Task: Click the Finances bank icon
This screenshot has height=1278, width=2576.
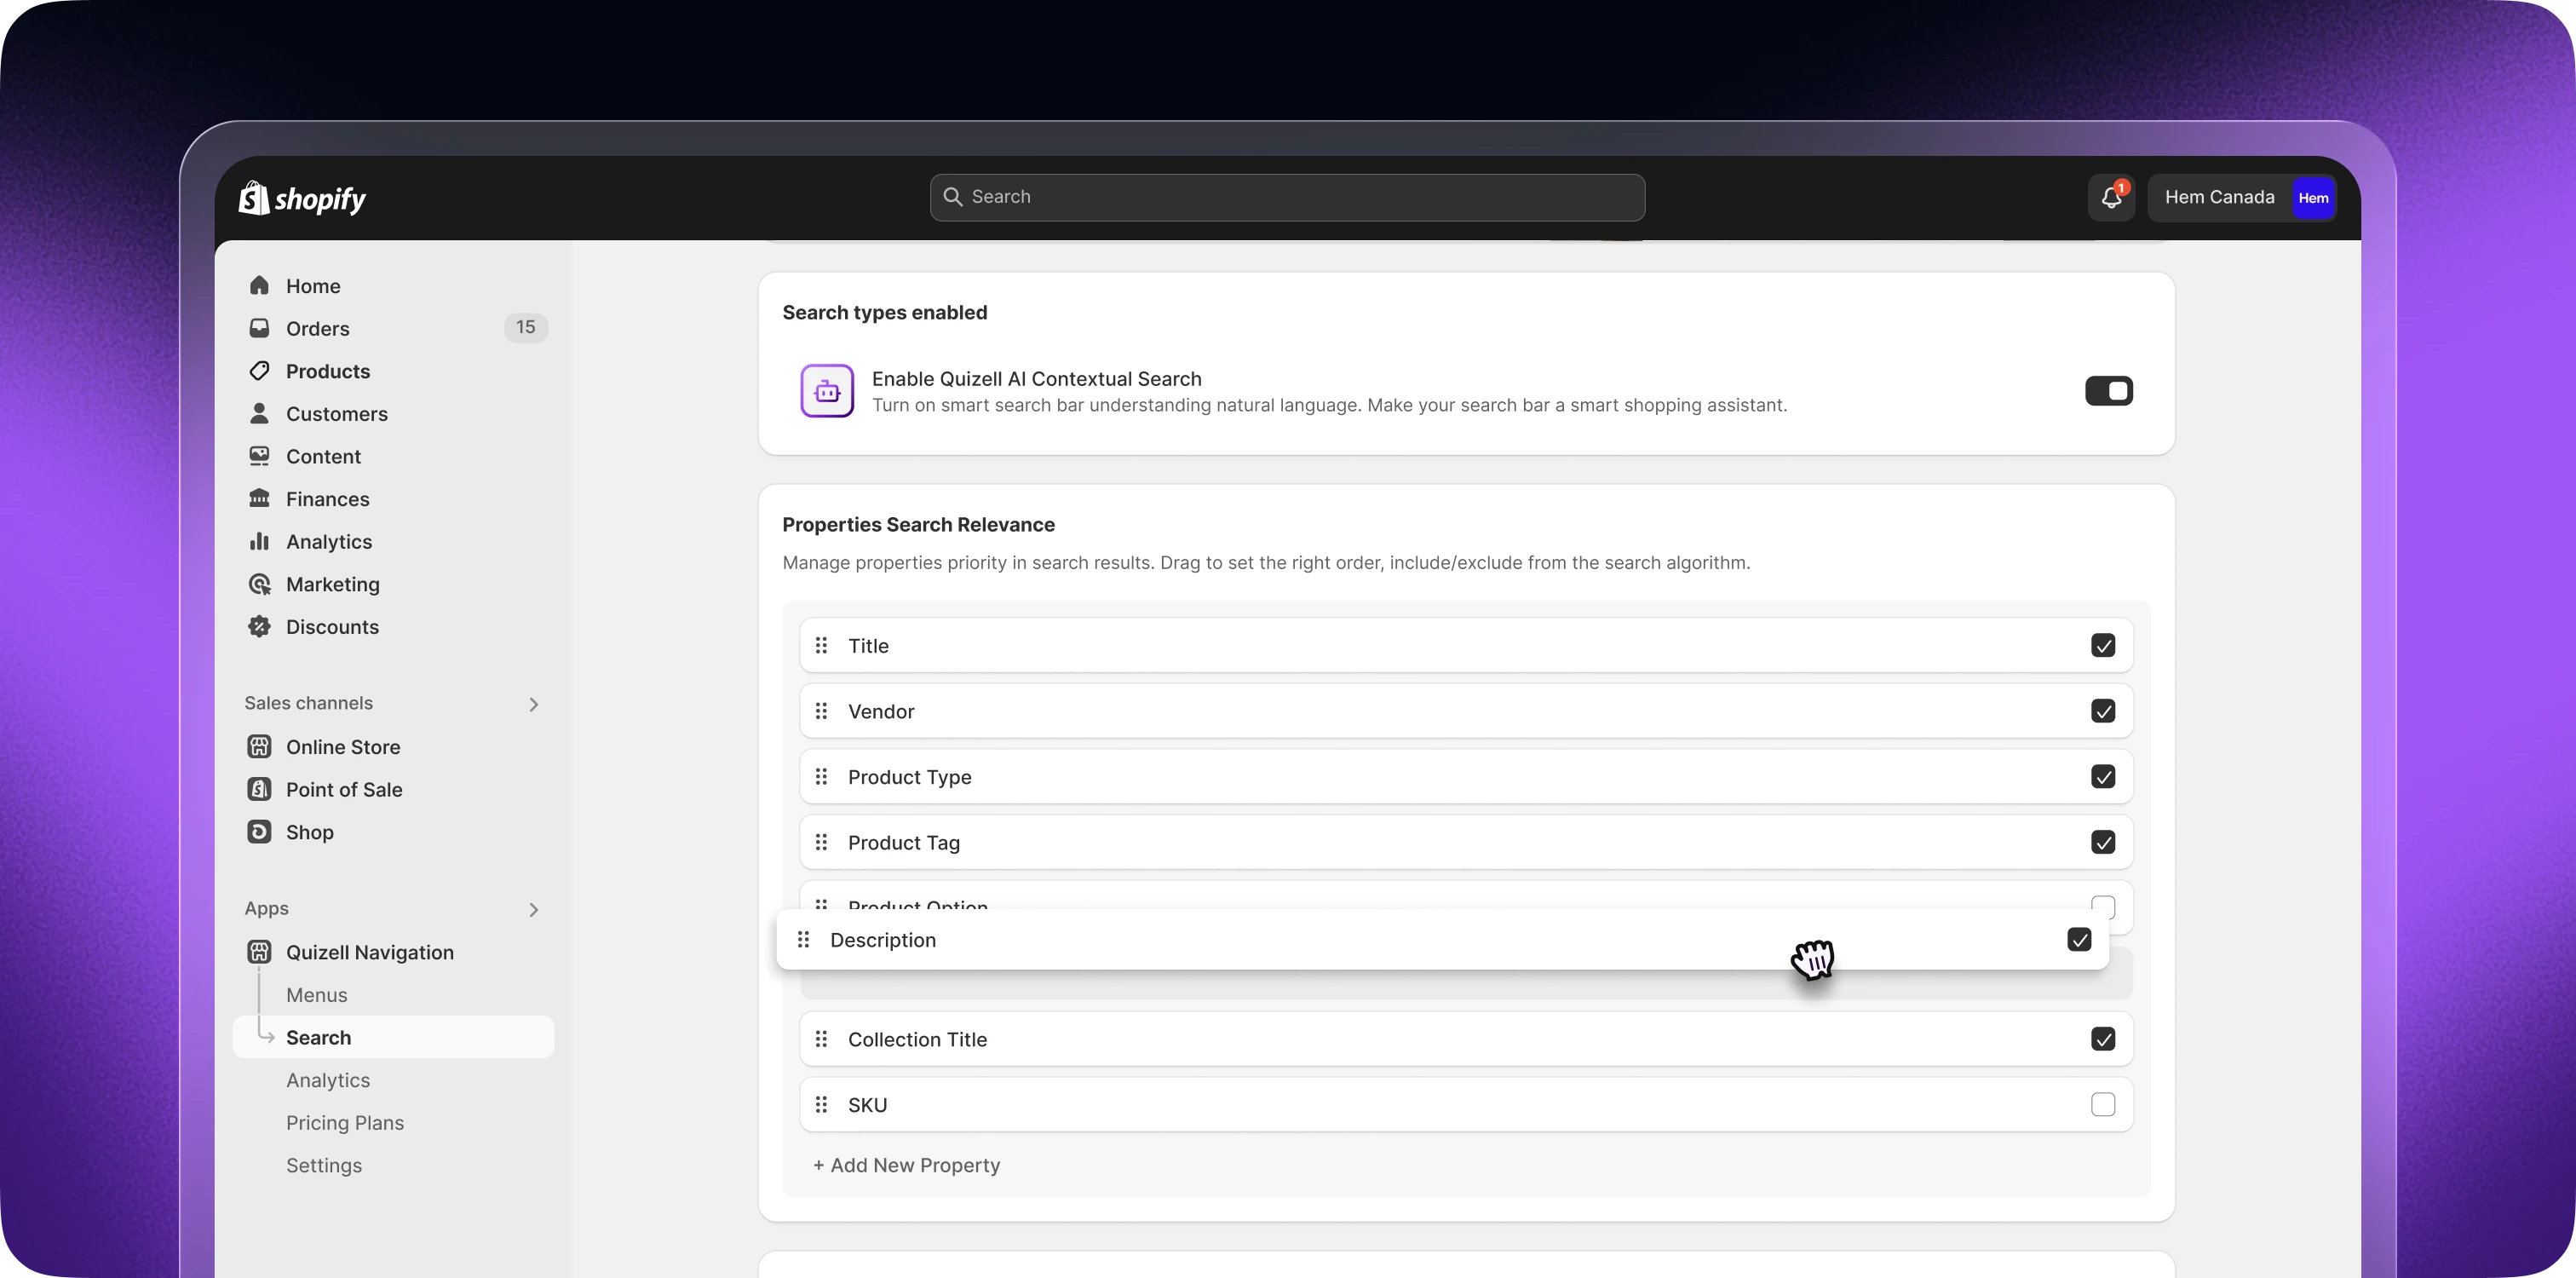Action: [260, 498]
